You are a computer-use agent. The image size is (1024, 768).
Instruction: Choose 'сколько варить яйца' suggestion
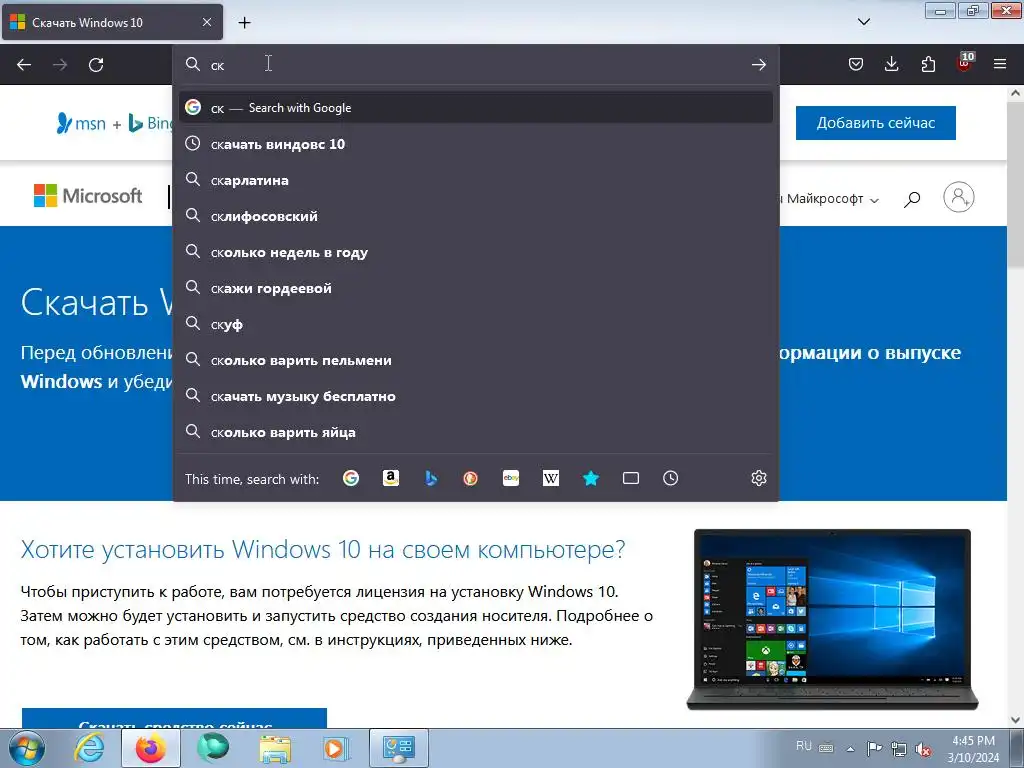coord(475,432)
